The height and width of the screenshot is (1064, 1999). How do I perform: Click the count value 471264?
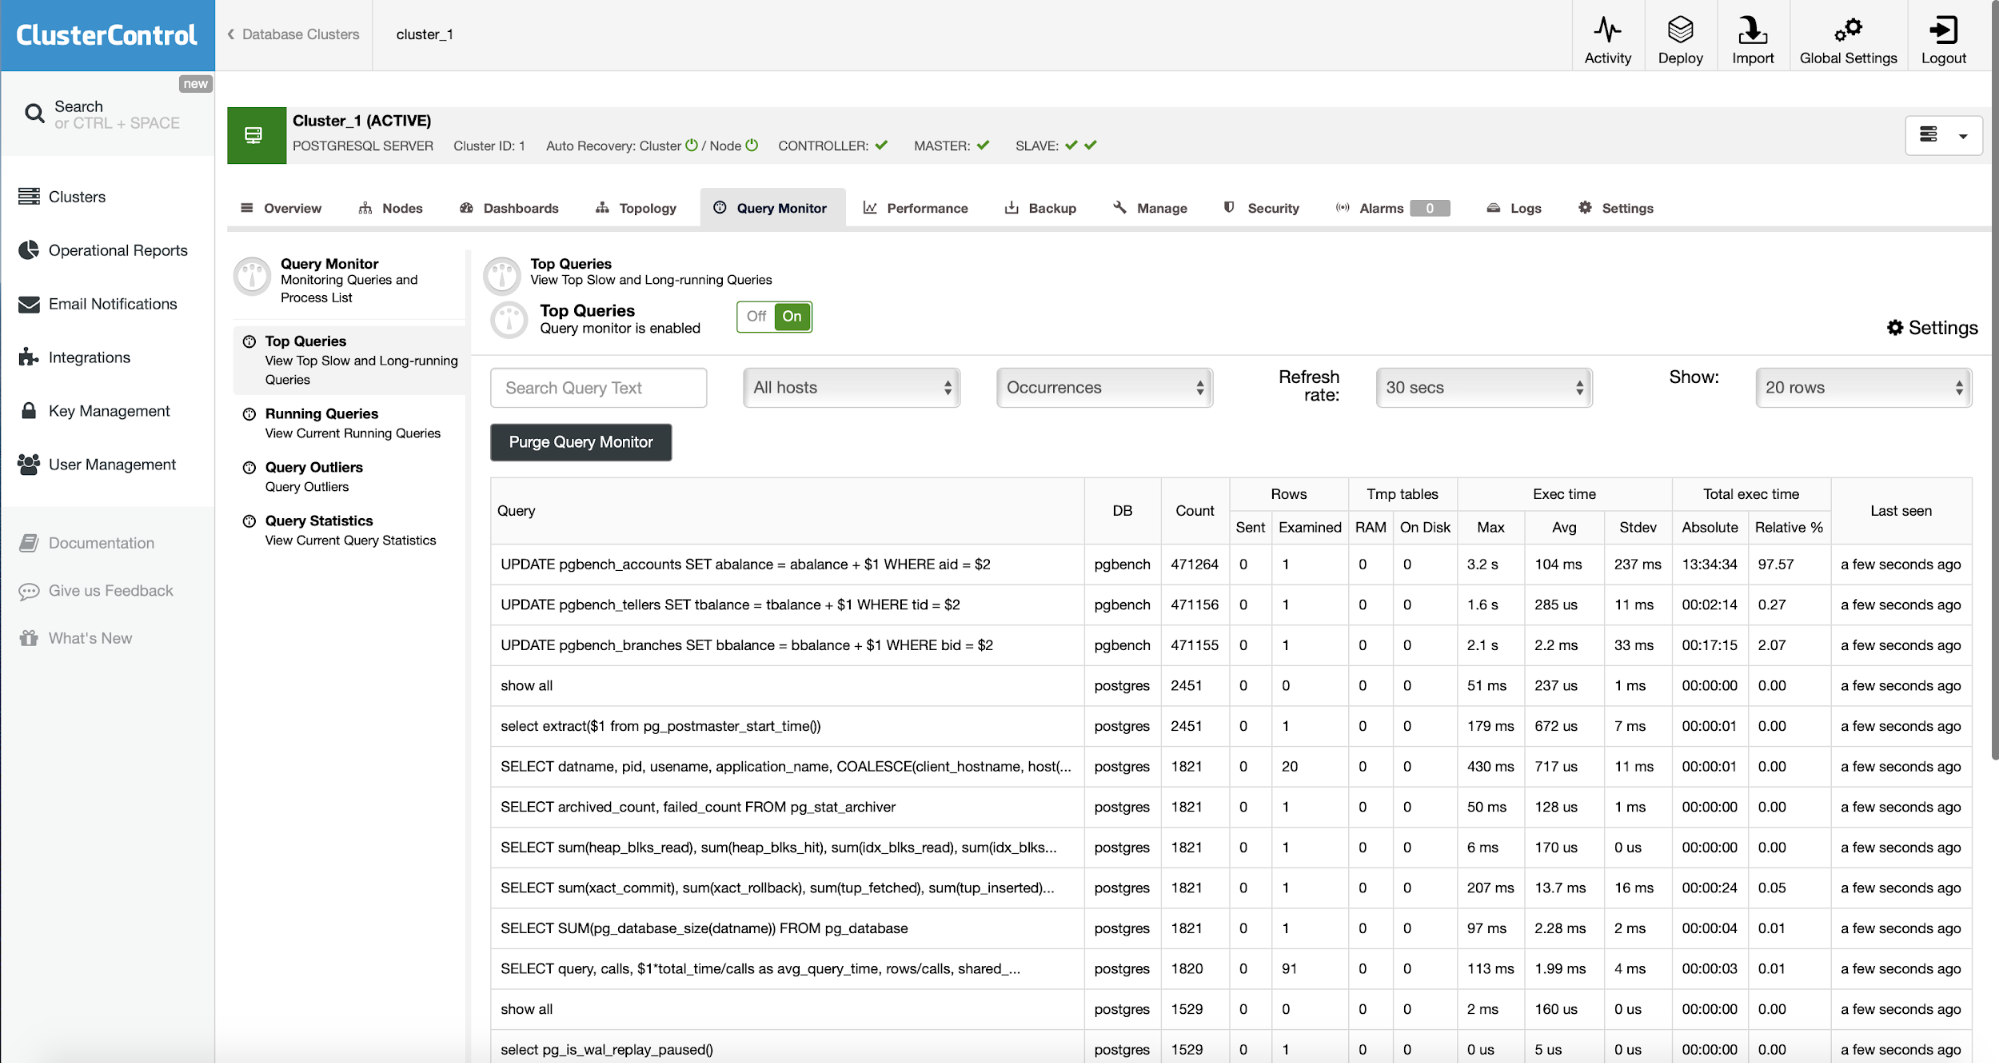pos(1194,565)
